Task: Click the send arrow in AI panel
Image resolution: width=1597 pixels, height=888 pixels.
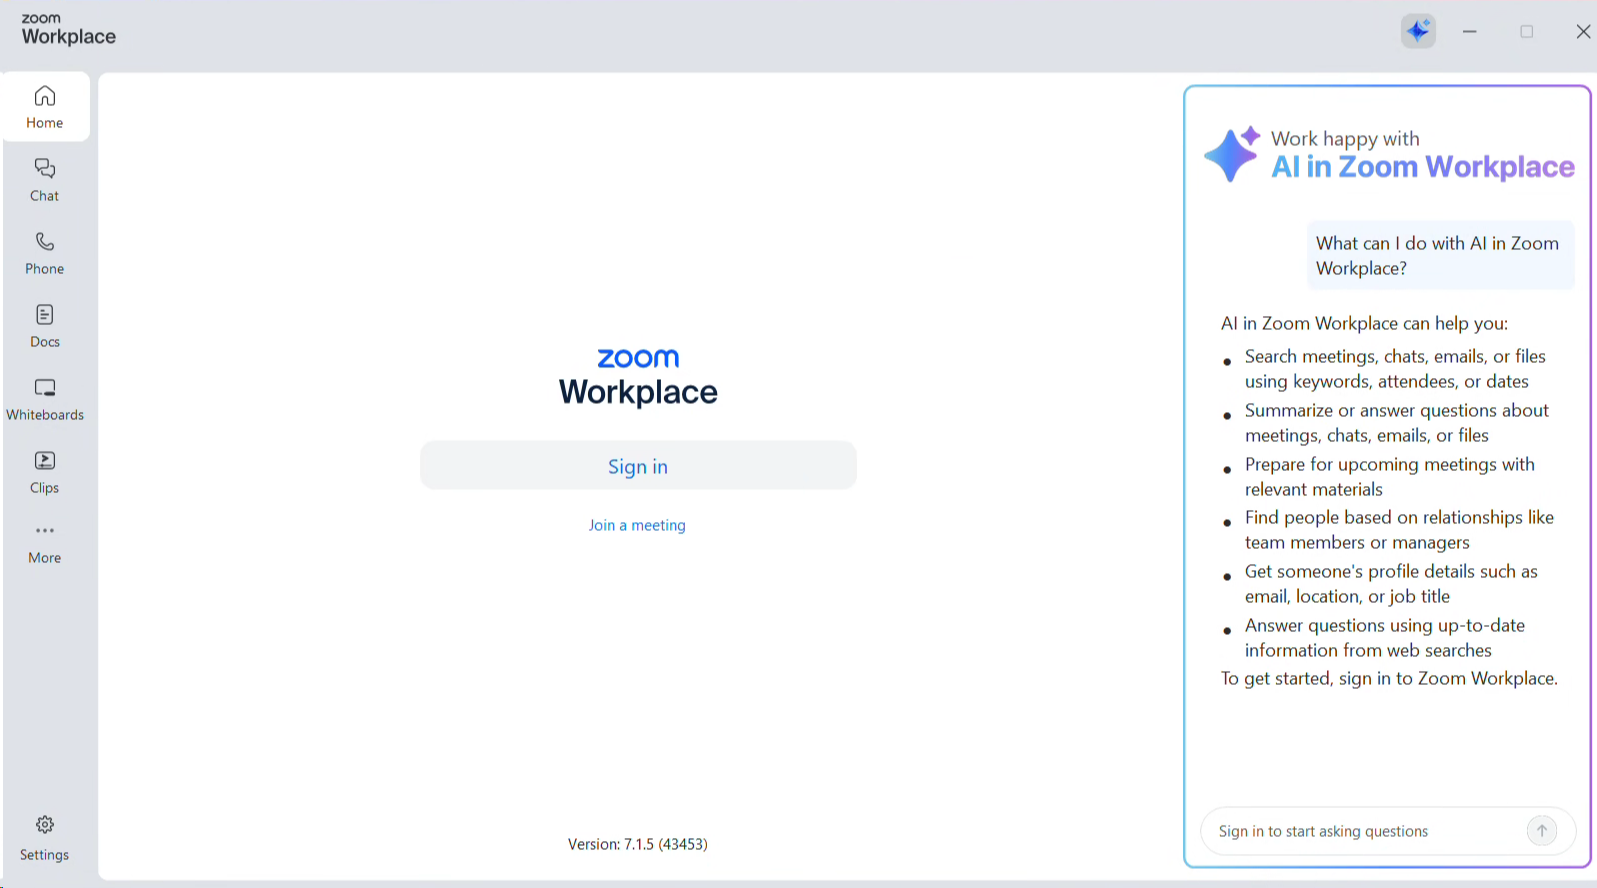Action: (x=1542, y=830)
